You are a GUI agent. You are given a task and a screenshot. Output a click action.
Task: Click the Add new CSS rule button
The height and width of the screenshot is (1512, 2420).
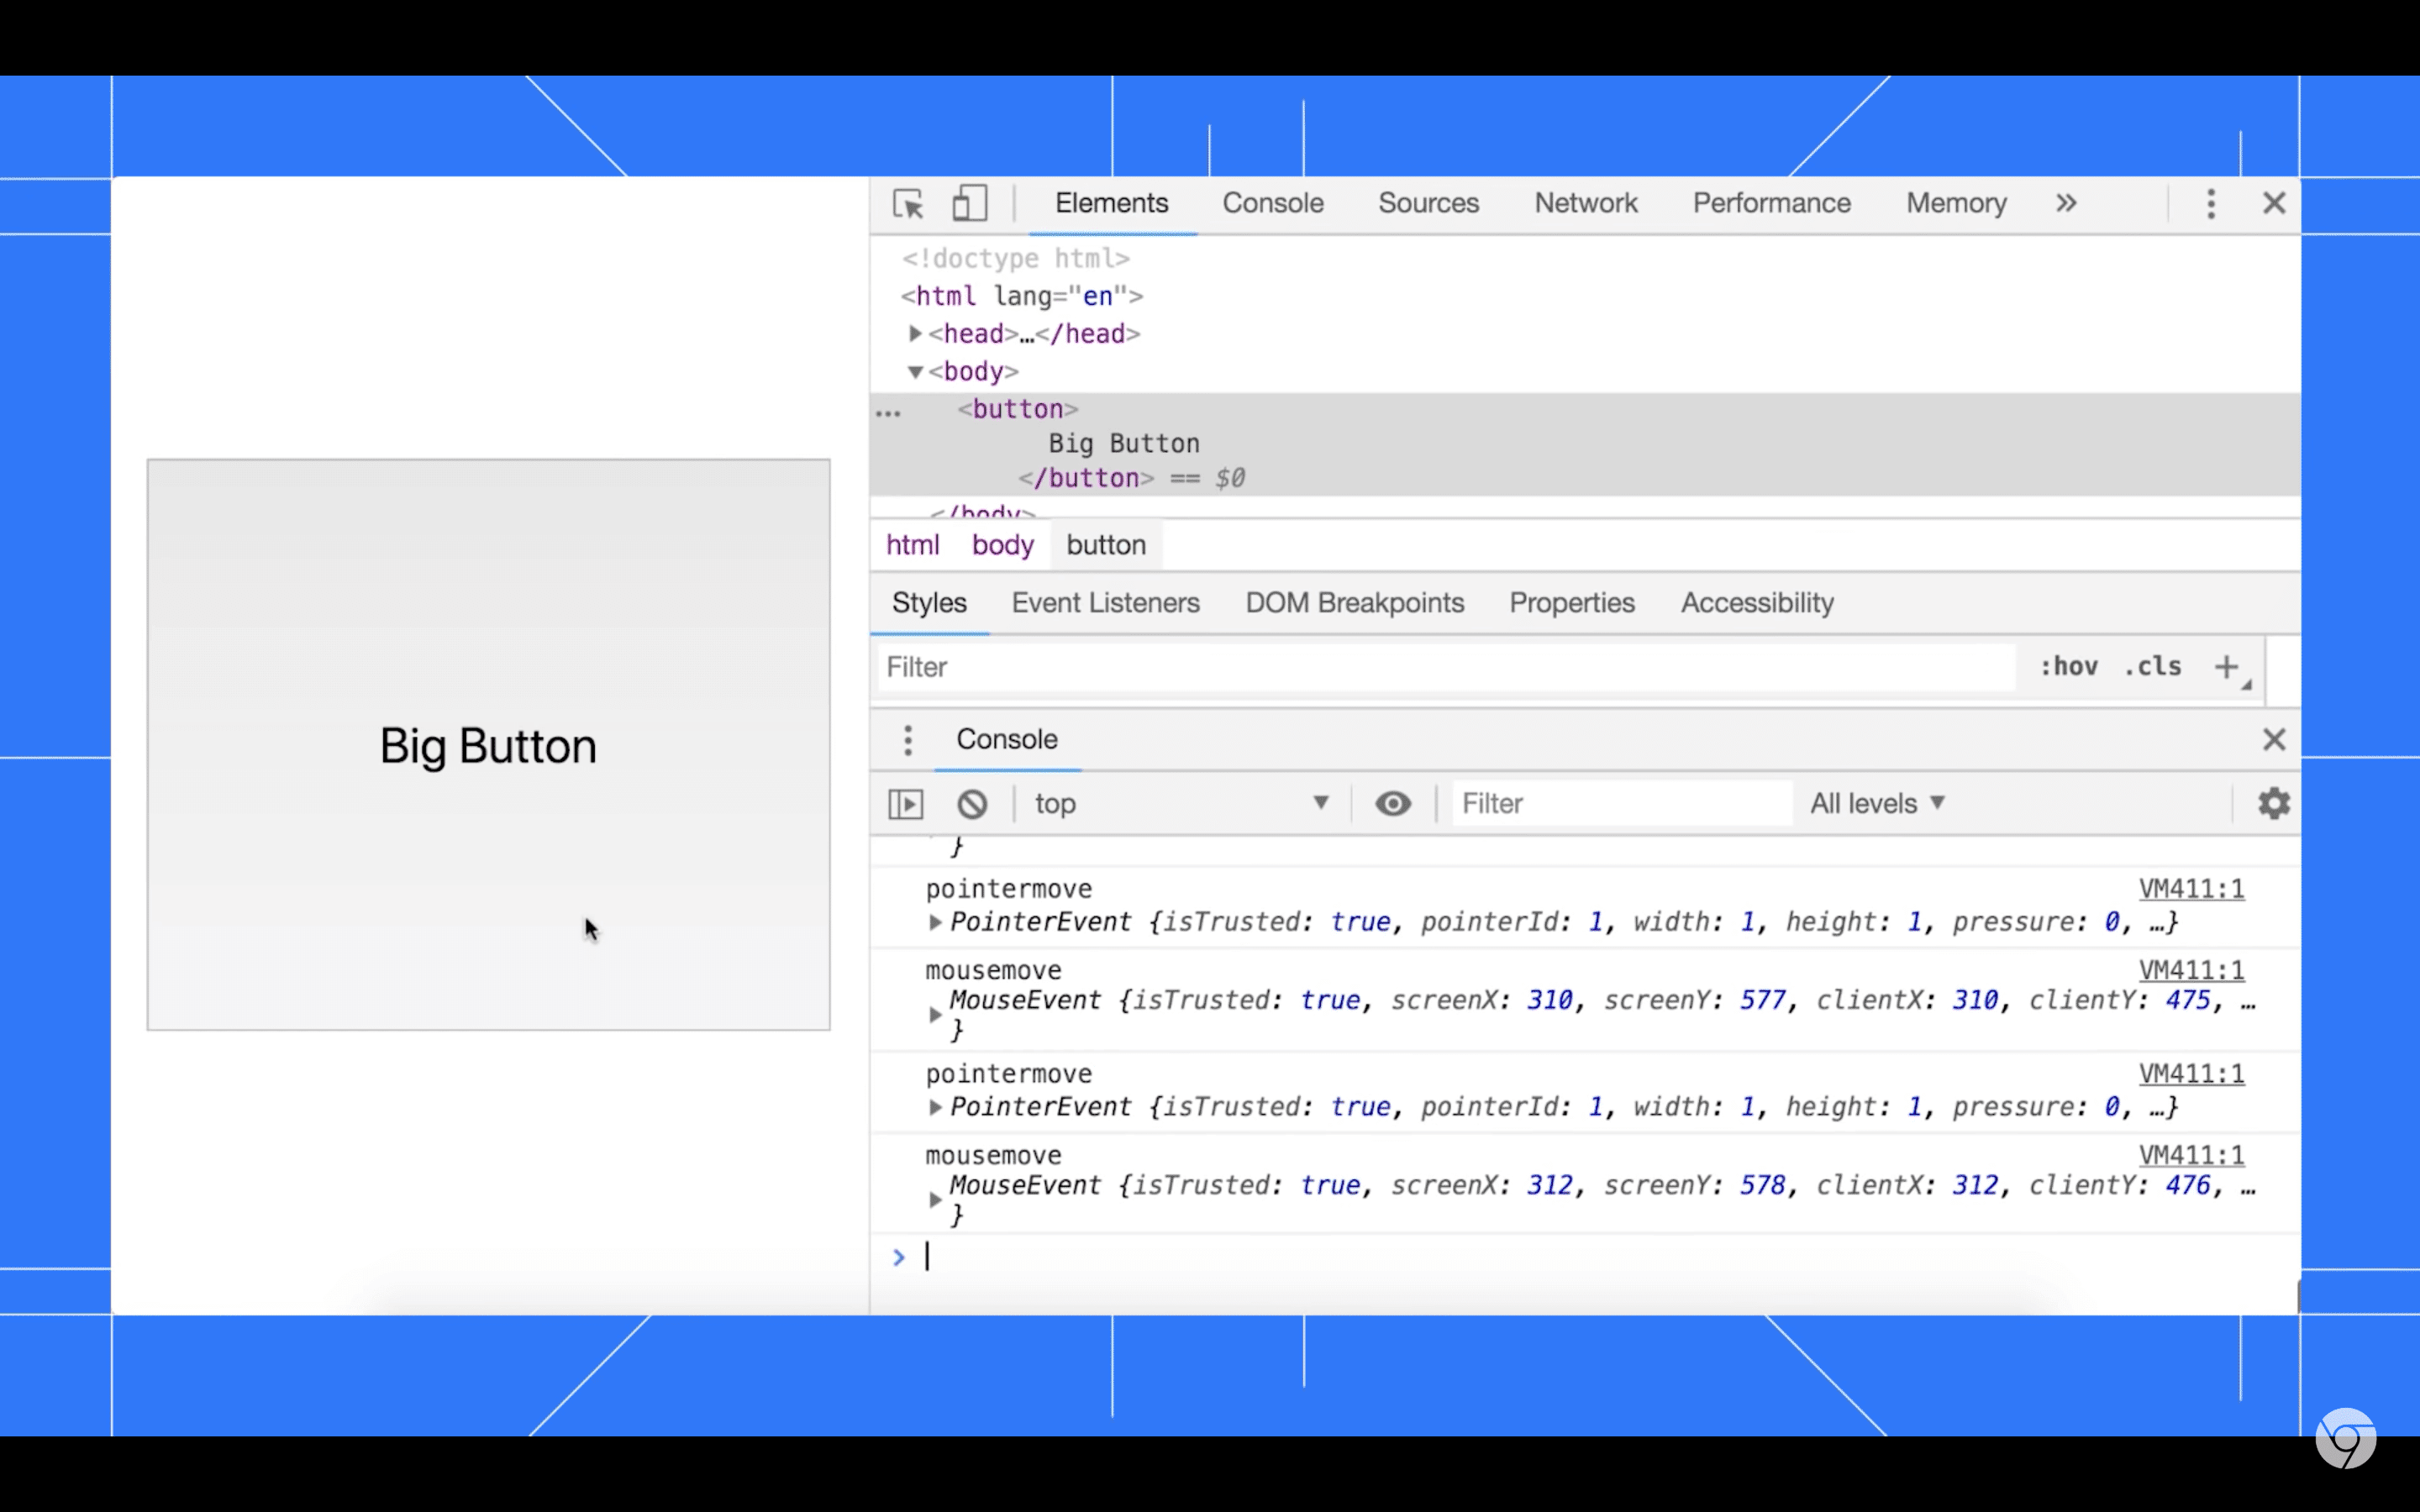2227,667
